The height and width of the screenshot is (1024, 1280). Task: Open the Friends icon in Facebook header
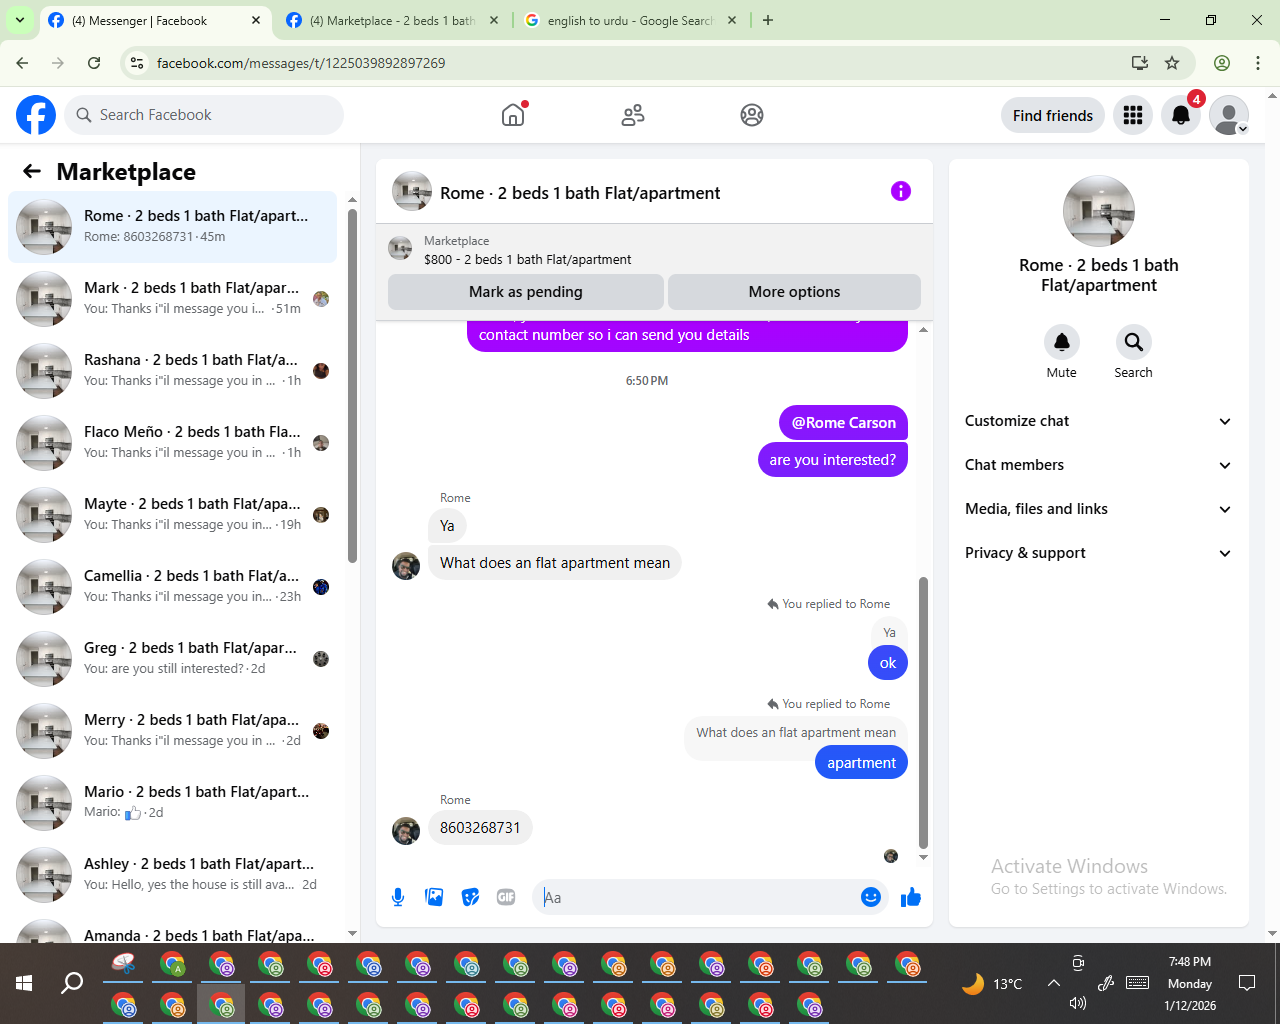click(x=633, y=115)
